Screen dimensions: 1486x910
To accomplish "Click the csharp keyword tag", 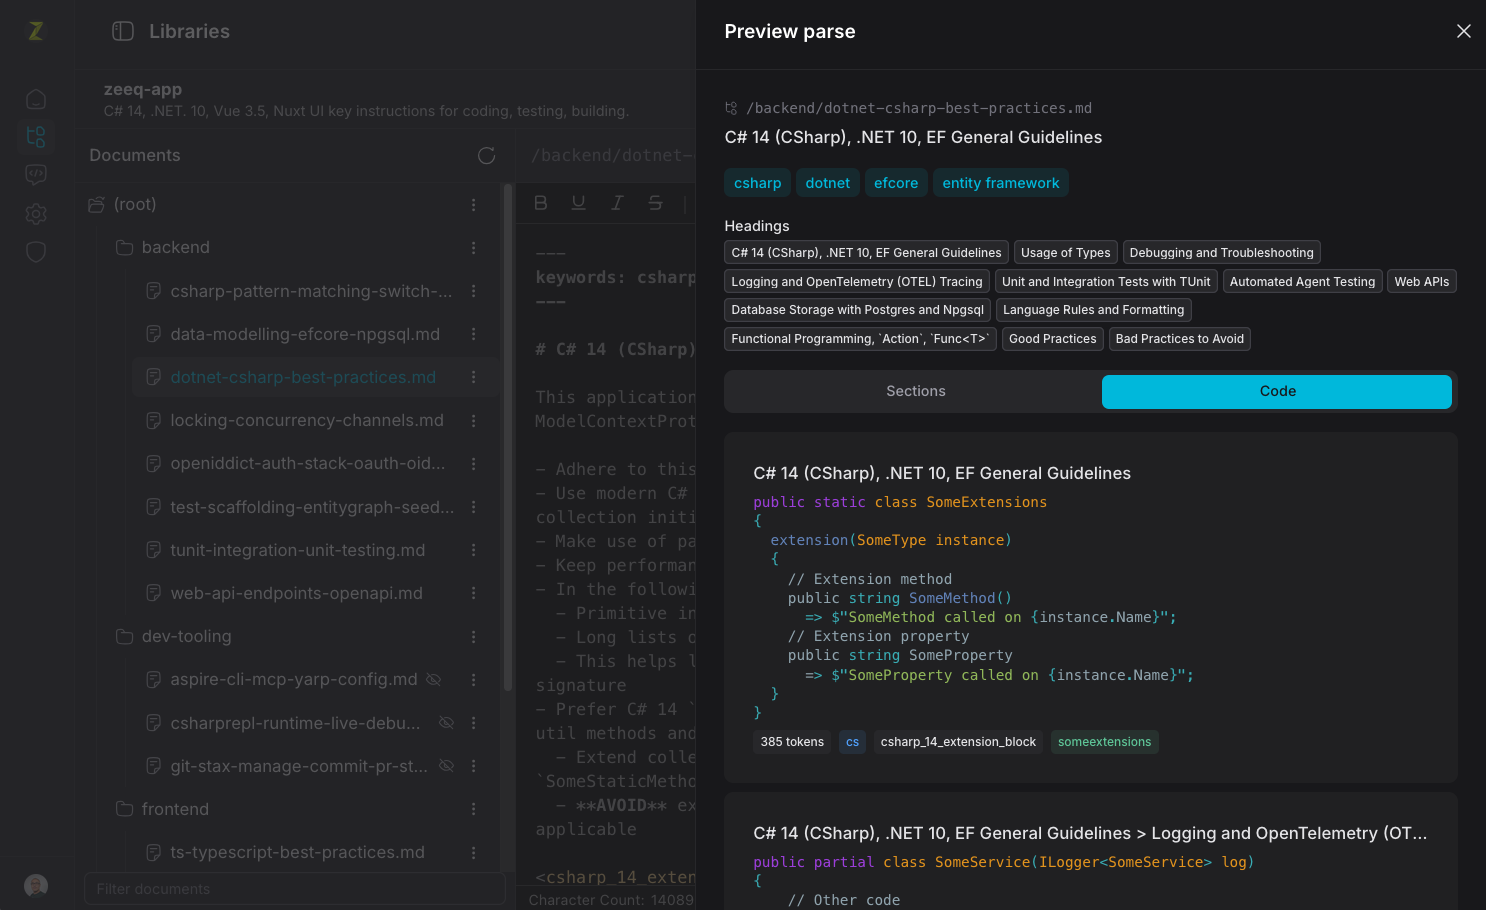I will [x=757, y=183].
